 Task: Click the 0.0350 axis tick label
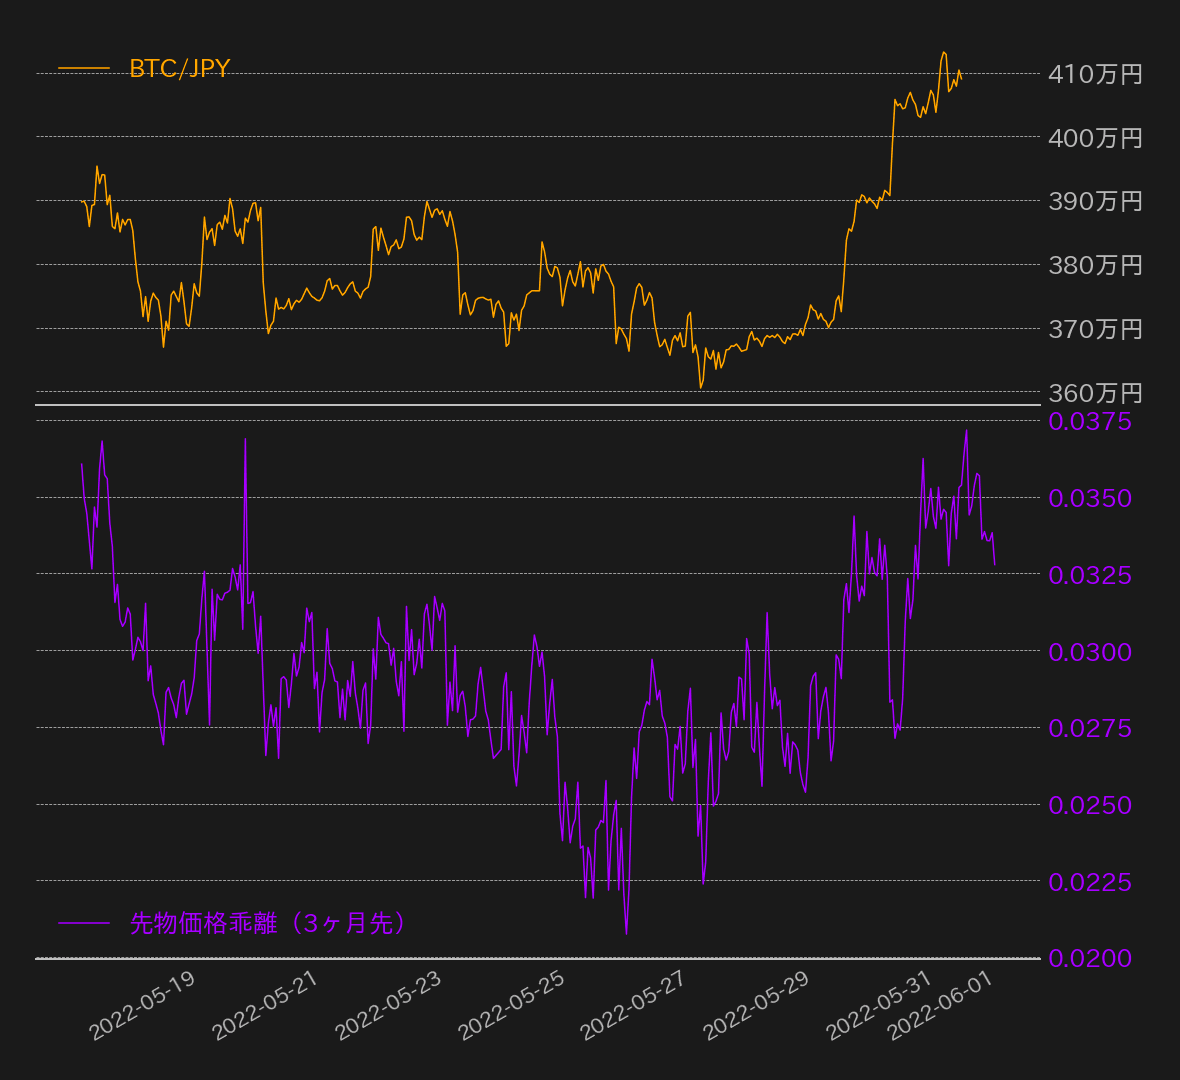click(x=1090, y=498)
